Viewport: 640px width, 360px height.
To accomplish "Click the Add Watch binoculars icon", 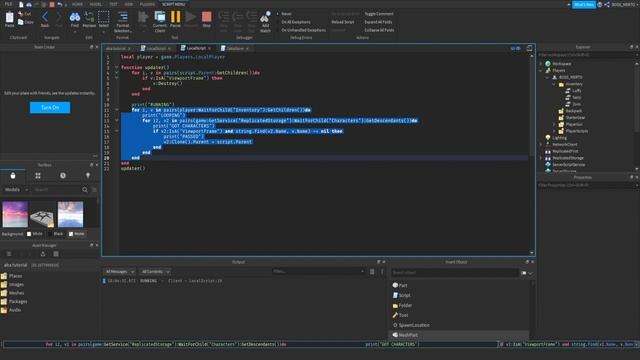I will [265, 17].
